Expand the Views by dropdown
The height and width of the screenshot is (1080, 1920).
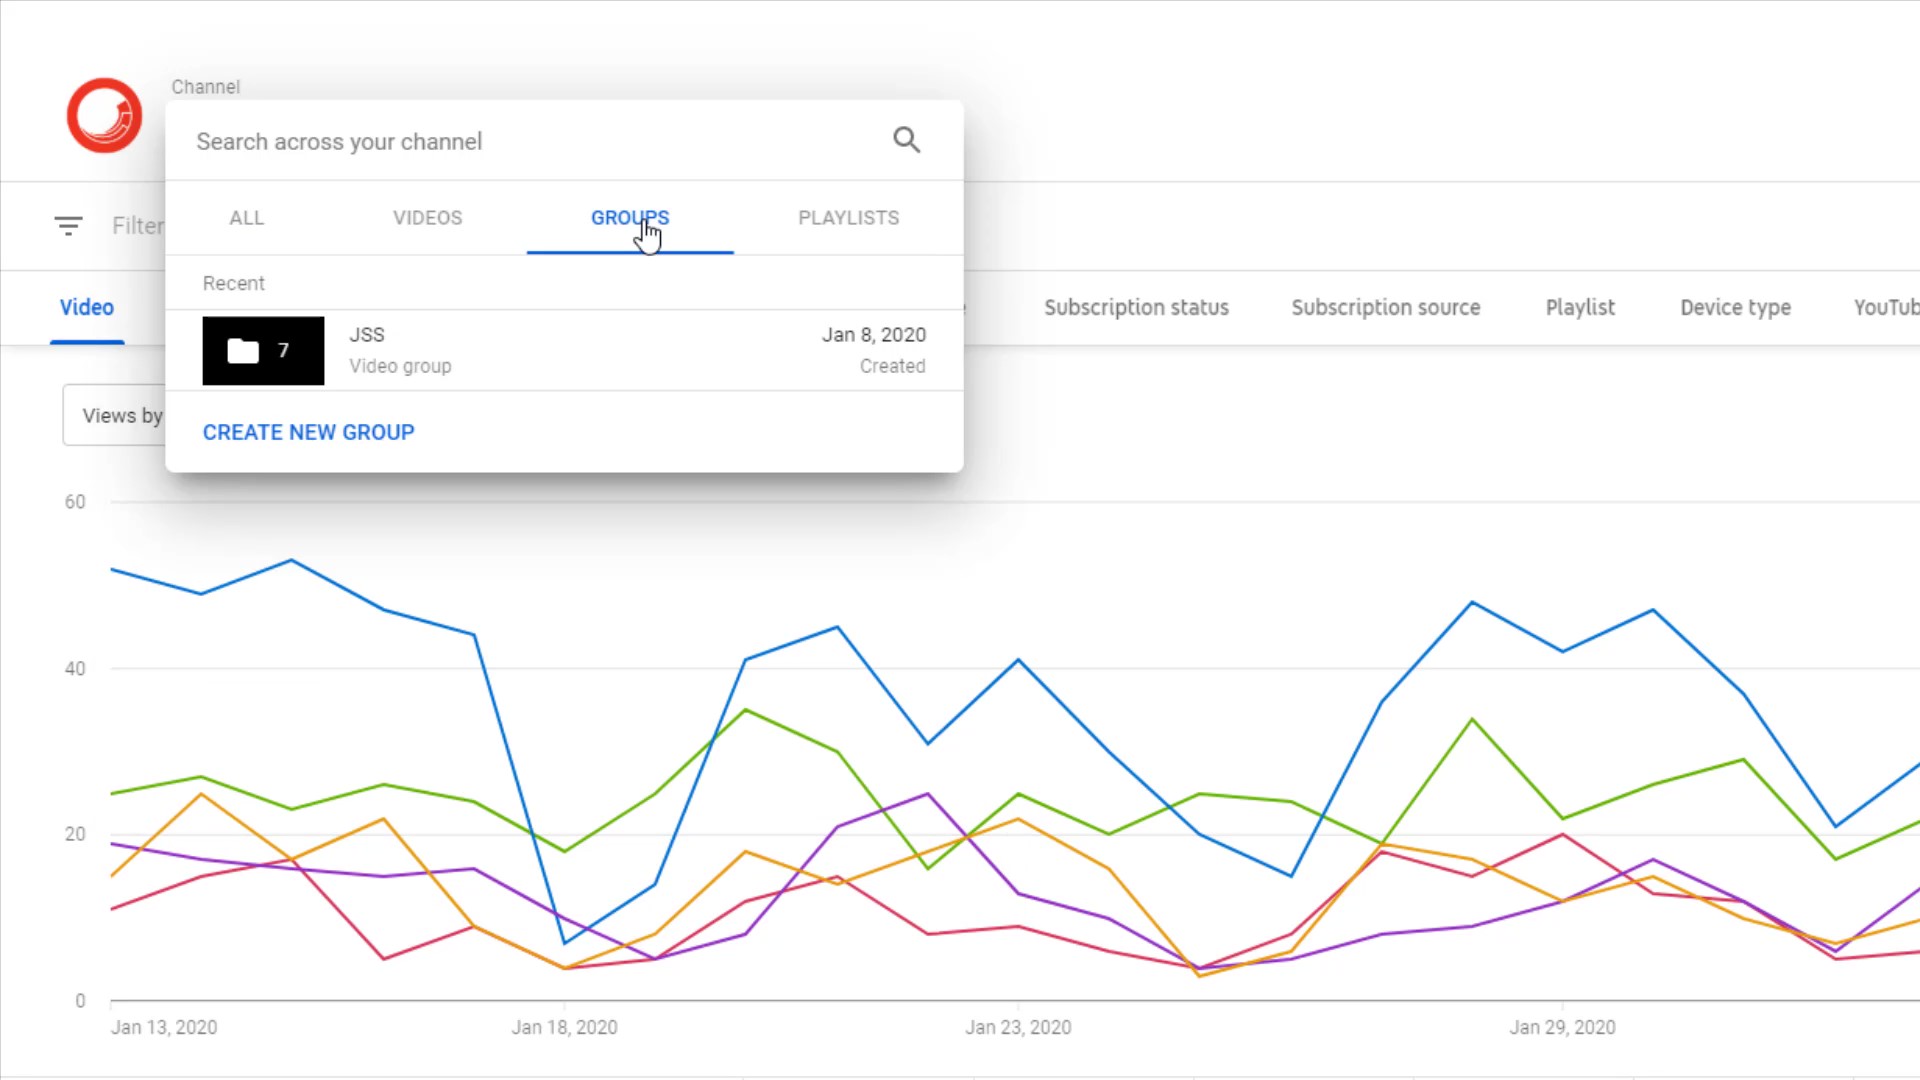point(115,416)
